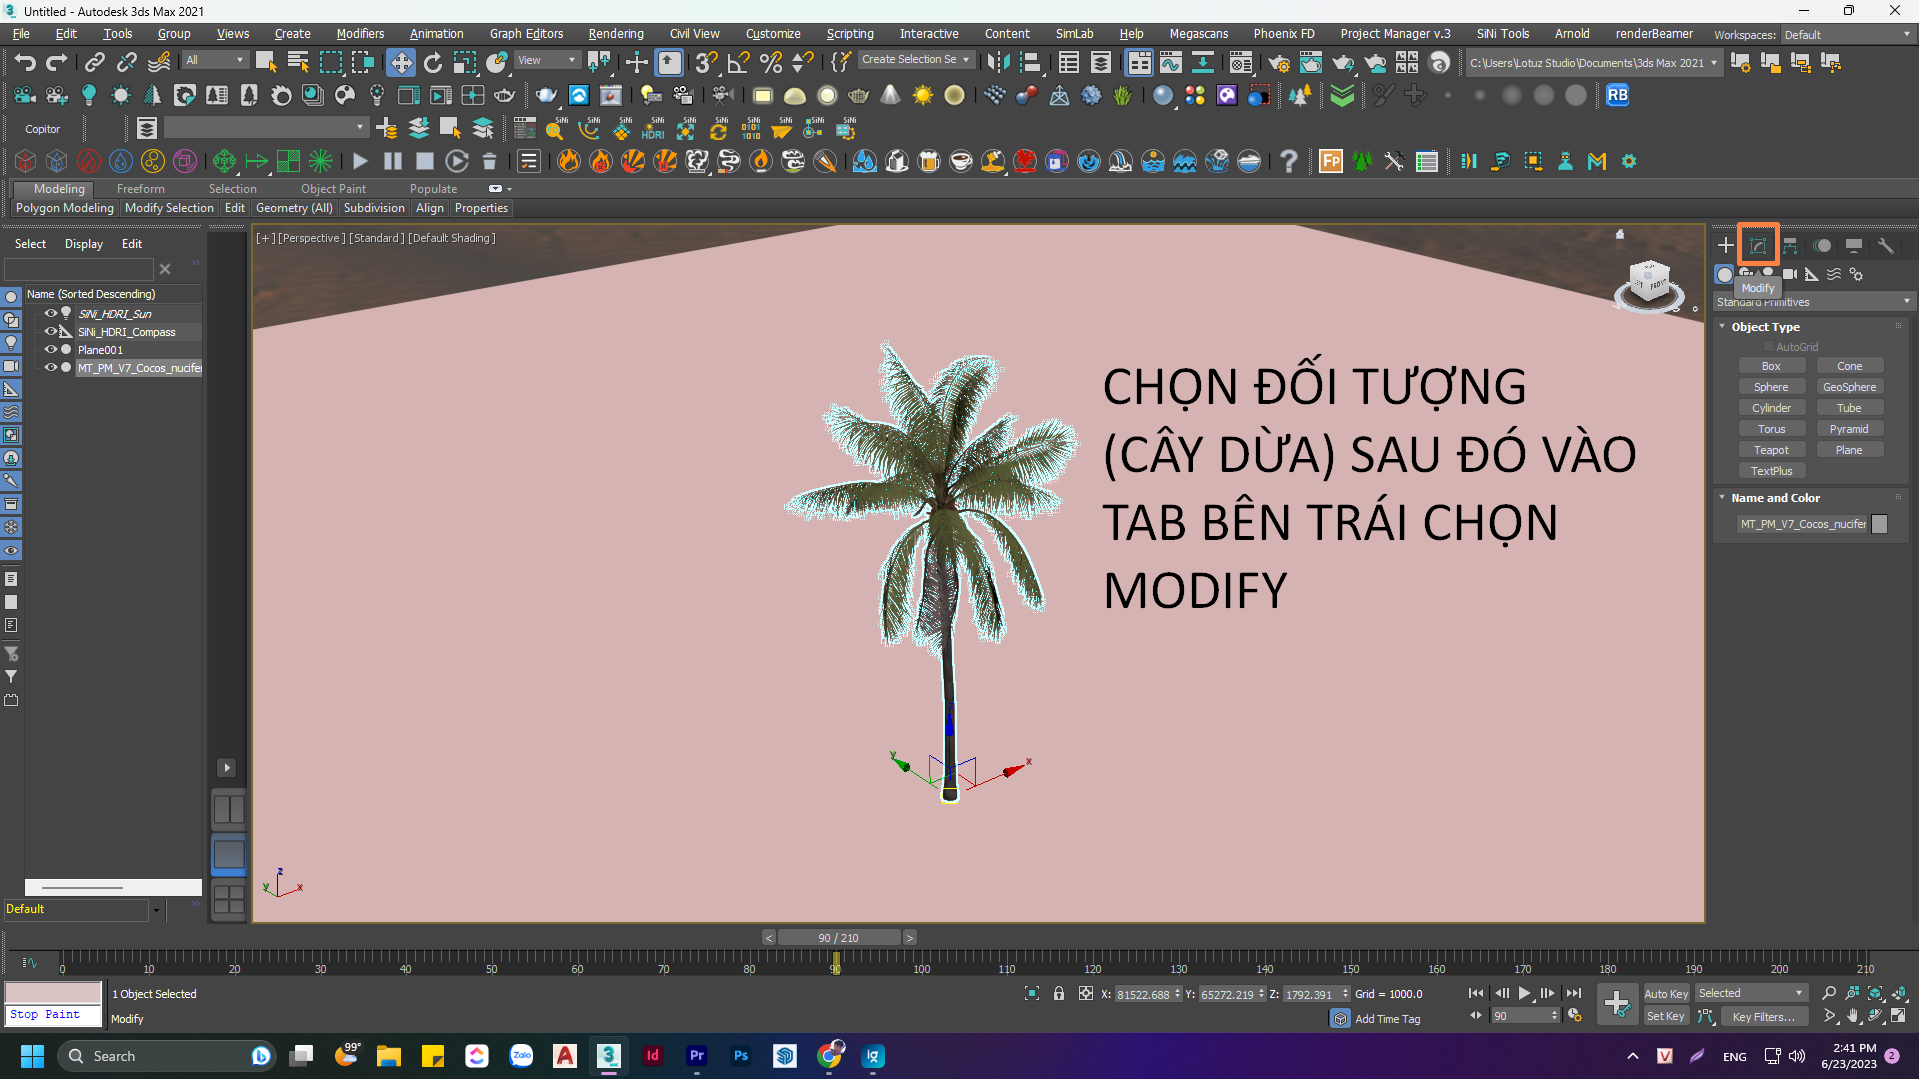The image size is (1919, 1079).
Task: Toggle Set Key mode
Action: point(1666,1016)
